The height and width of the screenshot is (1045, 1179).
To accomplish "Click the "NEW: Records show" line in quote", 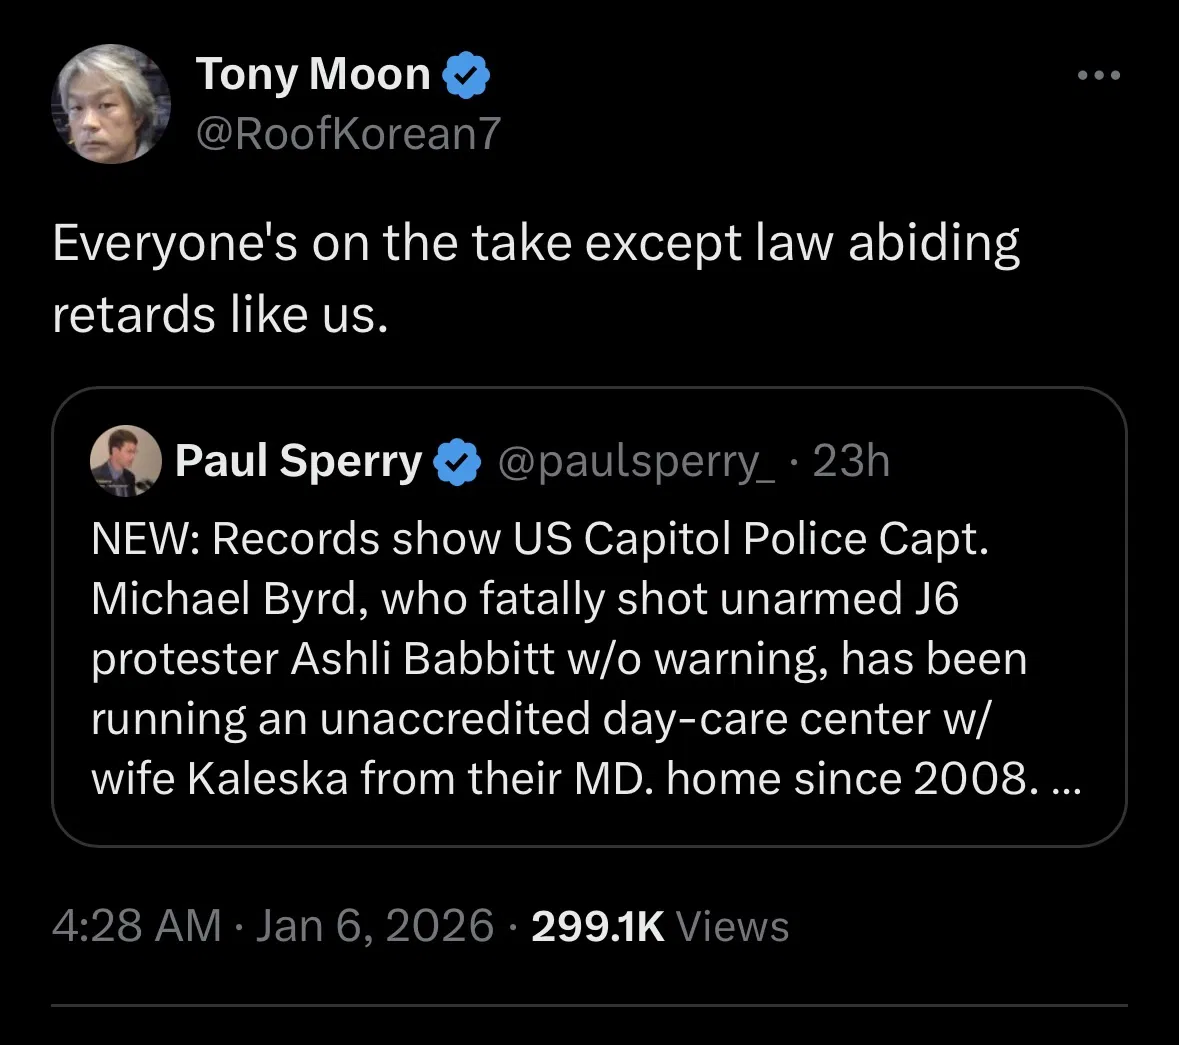I will coord(540,540).
